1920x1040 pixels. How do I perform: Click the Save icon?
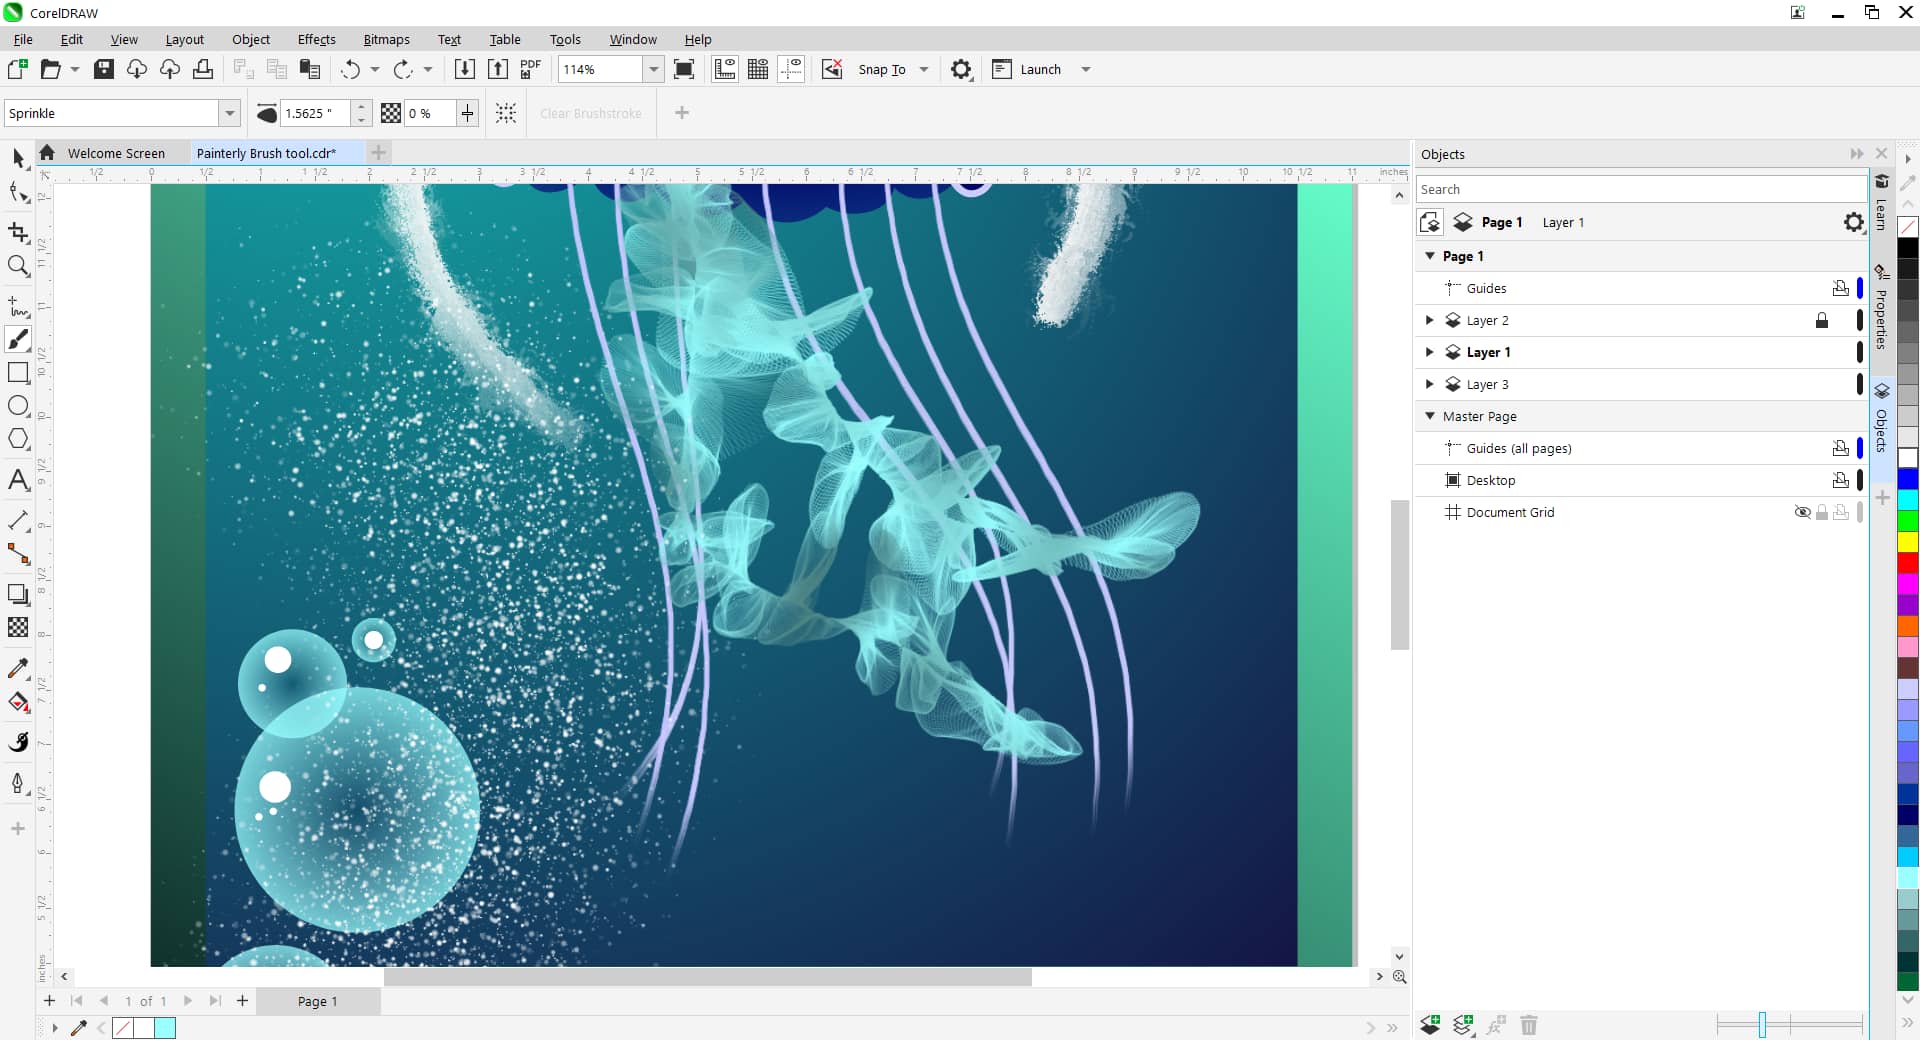pyautogui.click(x=104, y=69)
